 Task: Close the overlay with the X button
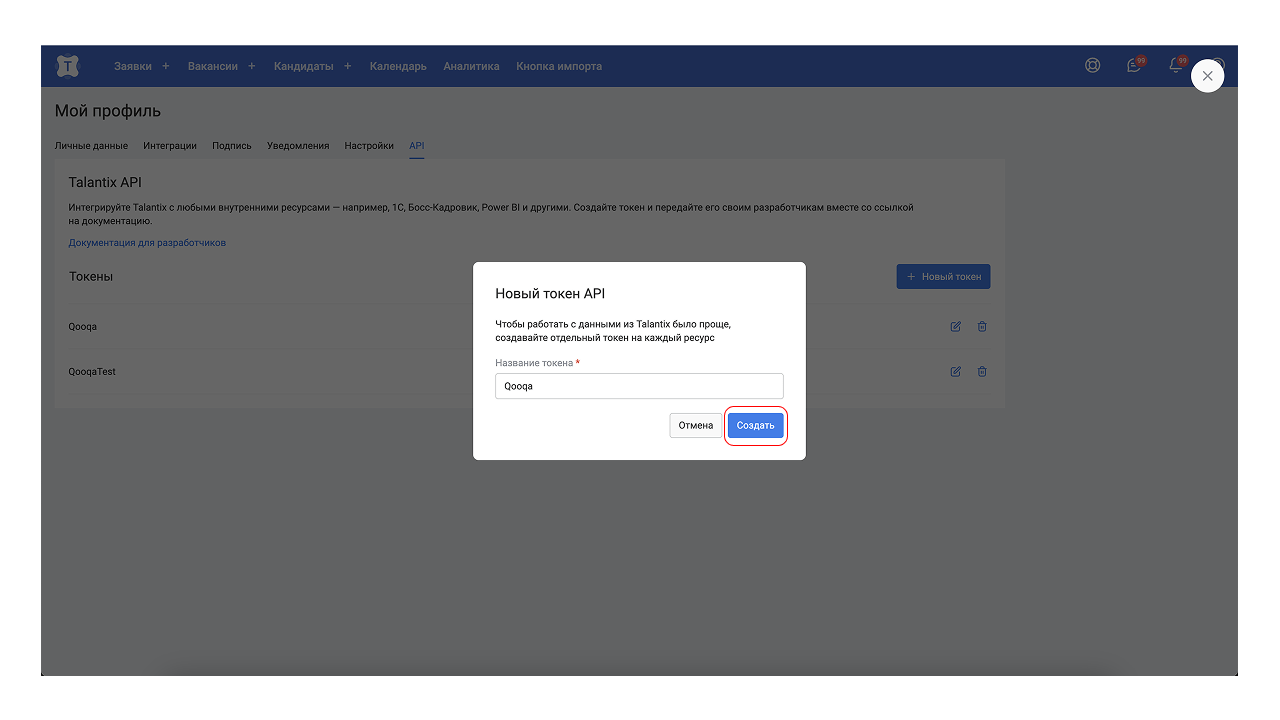tap(1208, 76)
